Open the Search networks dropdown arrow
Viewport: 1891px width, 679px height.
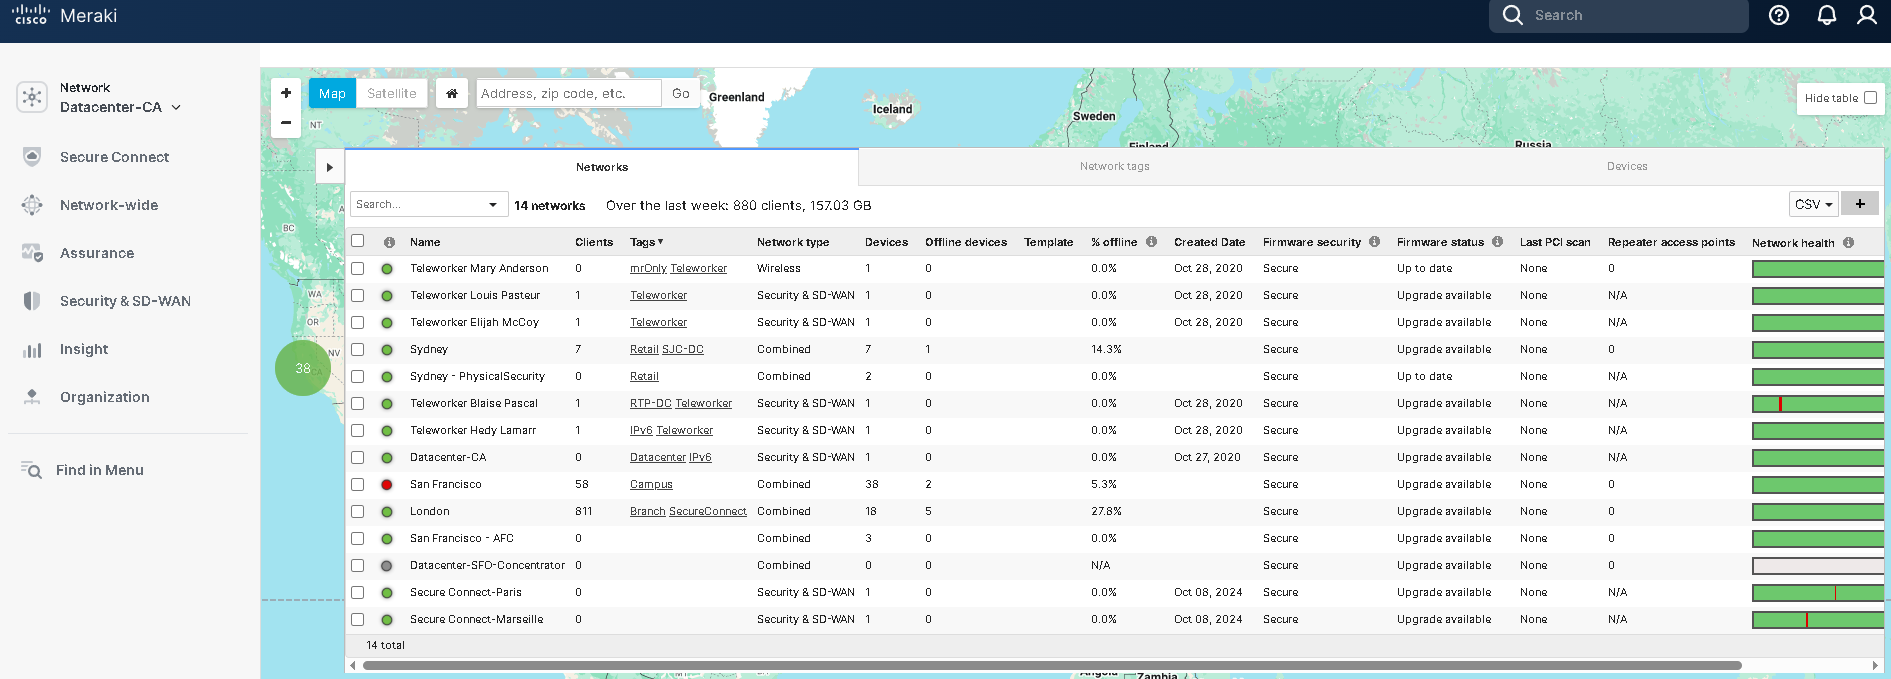point(493,204)
